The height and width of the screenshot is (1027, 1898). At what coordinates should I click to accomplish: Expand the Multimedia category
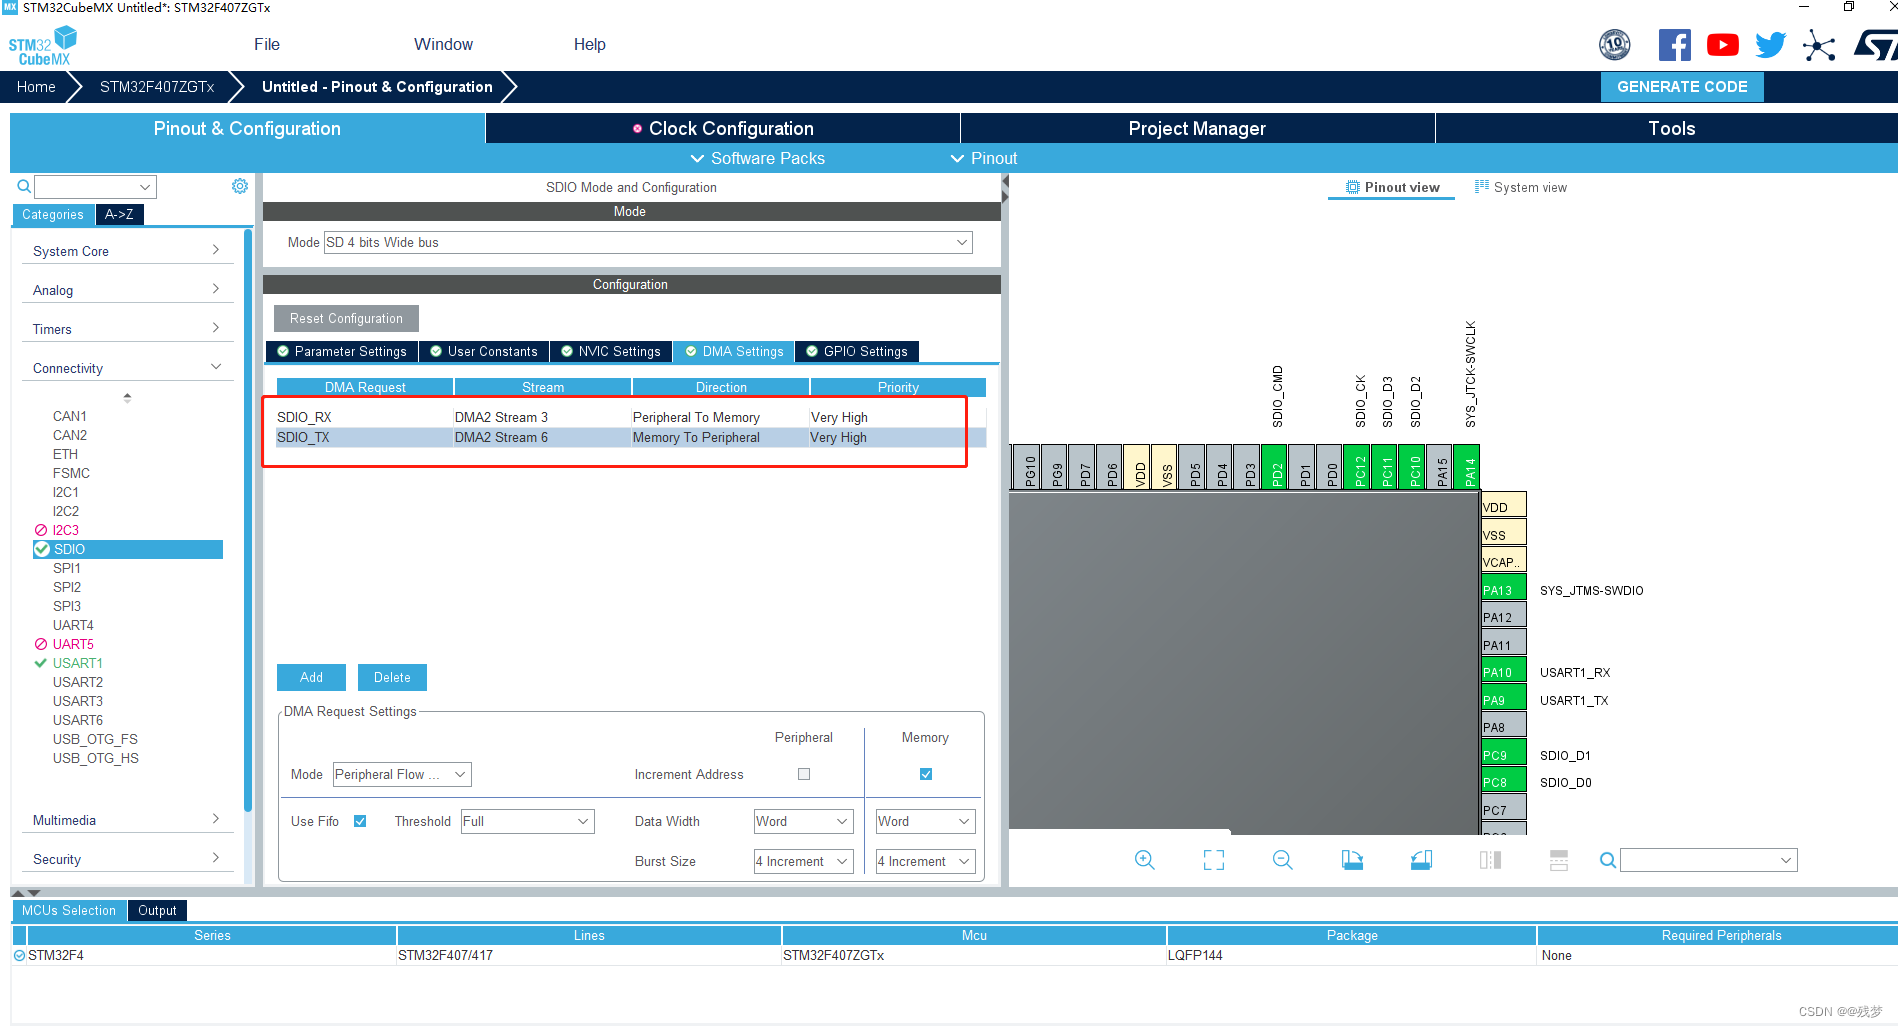click(126, 819)
